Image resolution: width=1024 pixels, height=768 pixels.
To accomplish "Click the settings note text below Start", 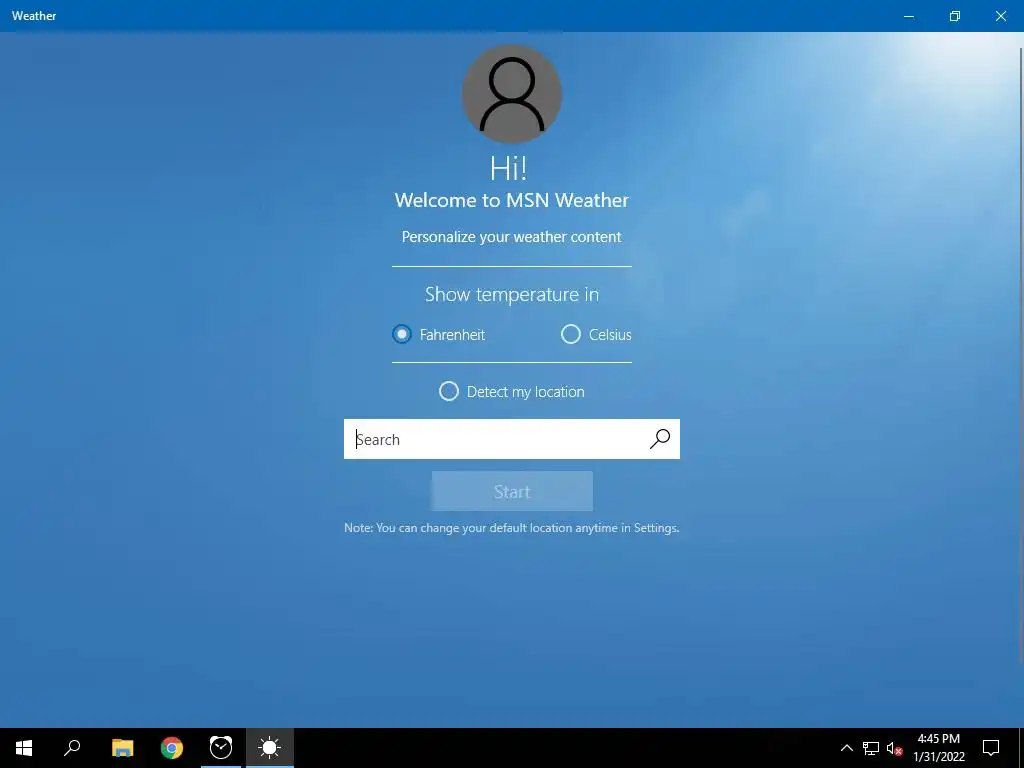I will 511,528.
